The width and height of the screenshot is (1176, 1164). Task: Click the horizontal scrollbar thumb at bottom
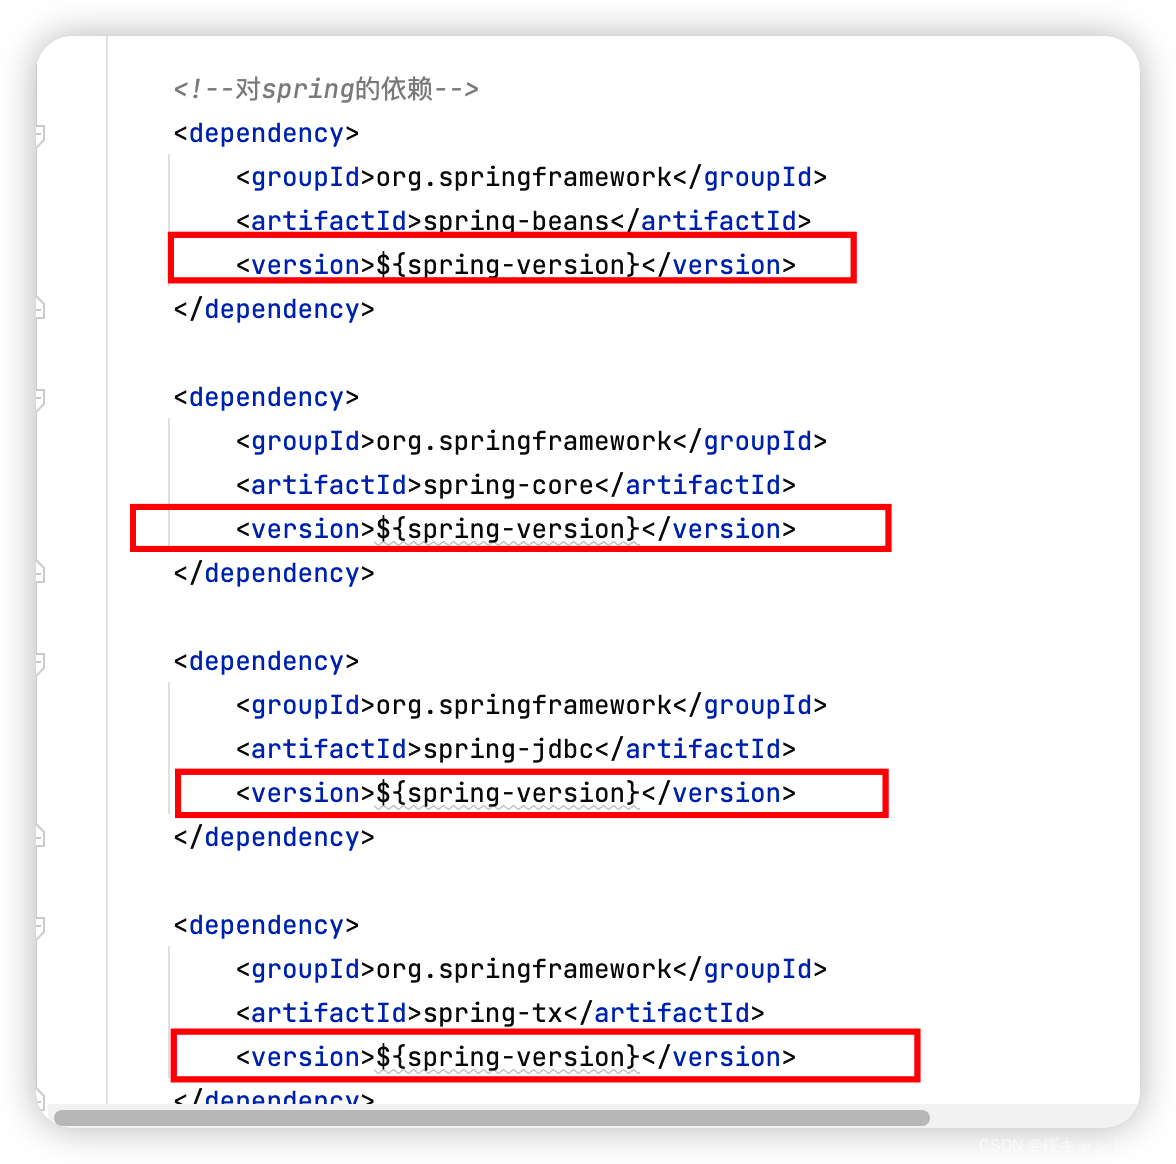492,1118
